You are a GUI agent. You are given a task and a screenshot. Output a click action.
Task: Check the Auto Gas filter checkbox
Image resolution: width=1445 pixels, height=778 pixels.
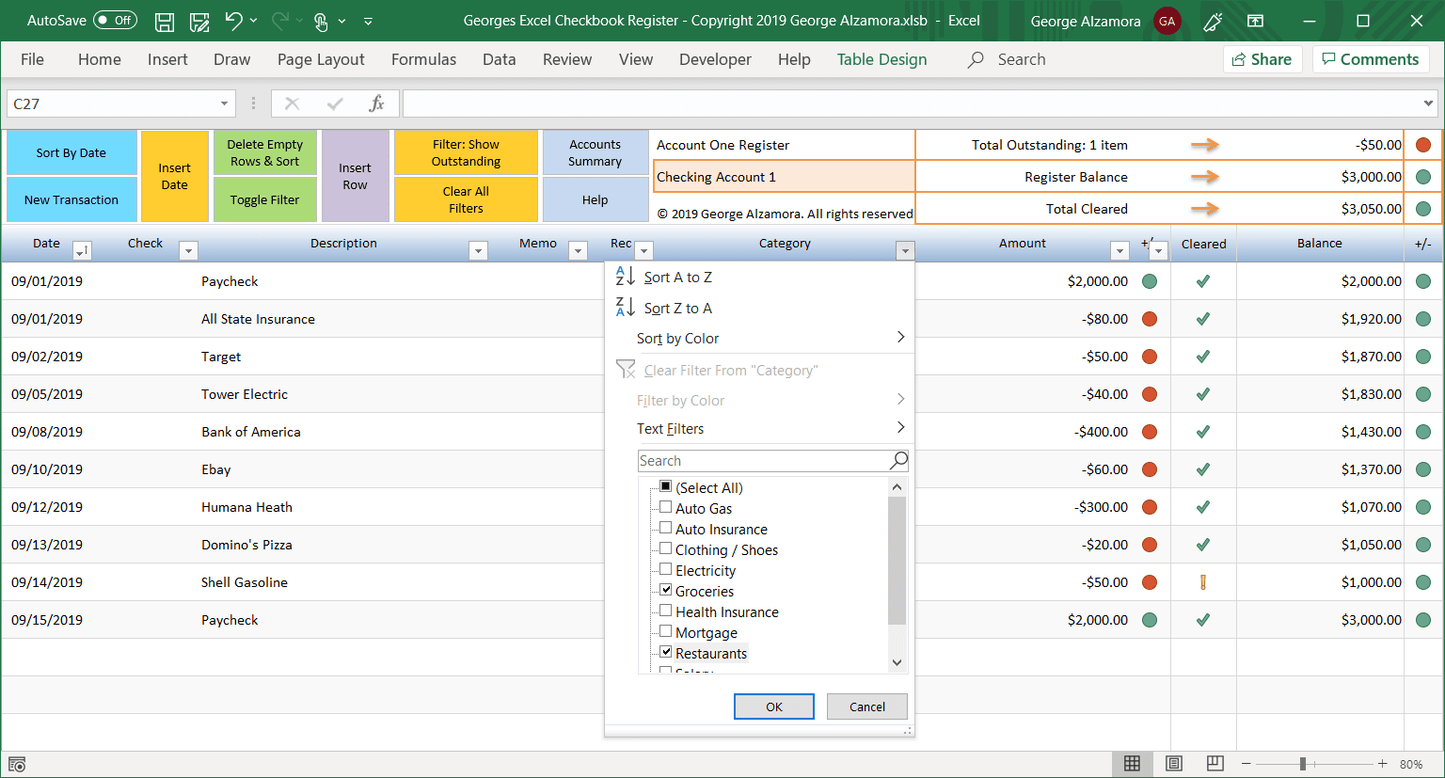[x=666, y=508]
